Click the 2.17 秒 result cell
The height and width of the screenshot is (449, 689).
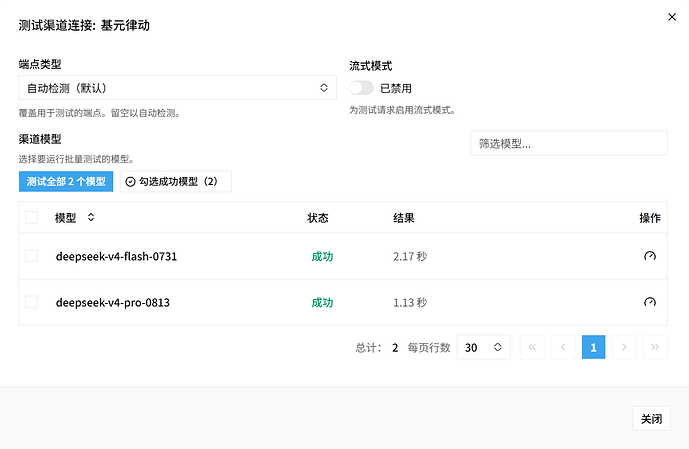point(410,256)
